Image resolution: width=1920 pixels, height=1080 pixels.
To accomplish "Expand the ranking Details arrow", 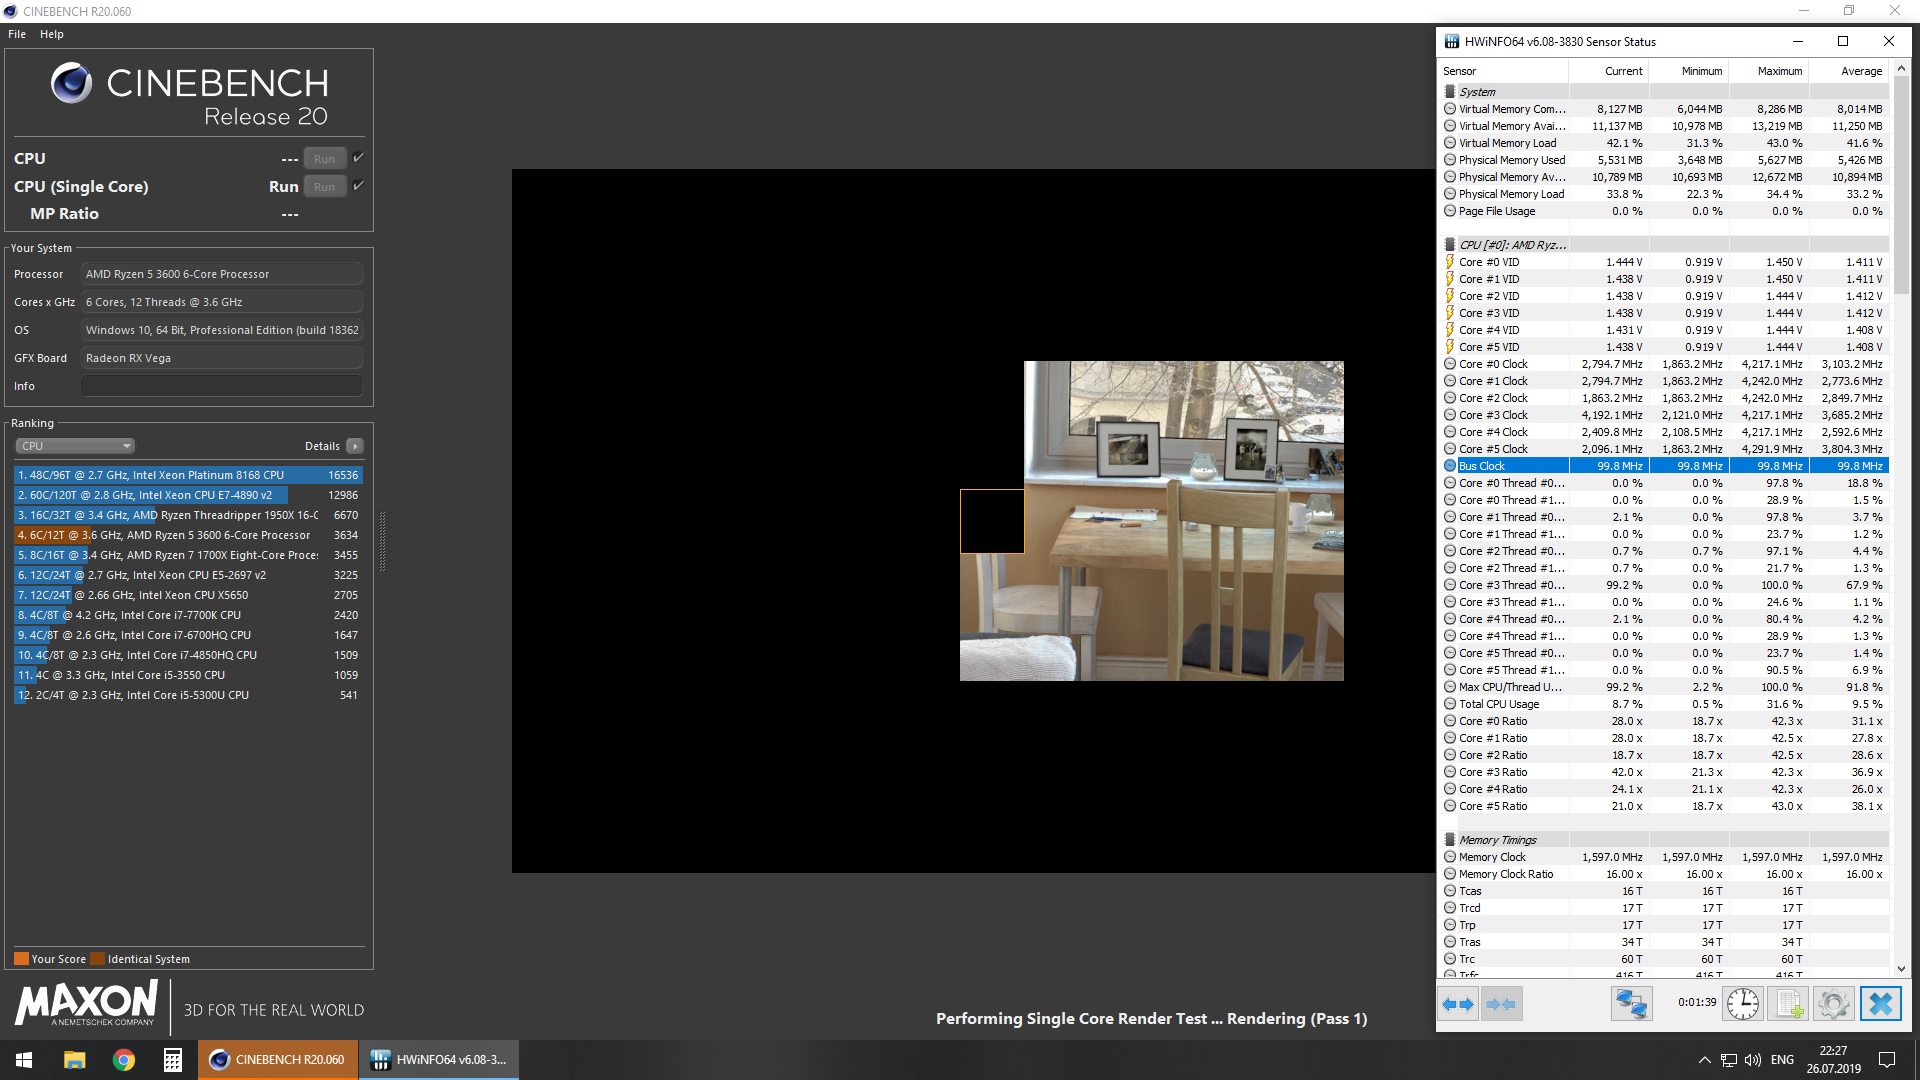I will tap(355, 446).
